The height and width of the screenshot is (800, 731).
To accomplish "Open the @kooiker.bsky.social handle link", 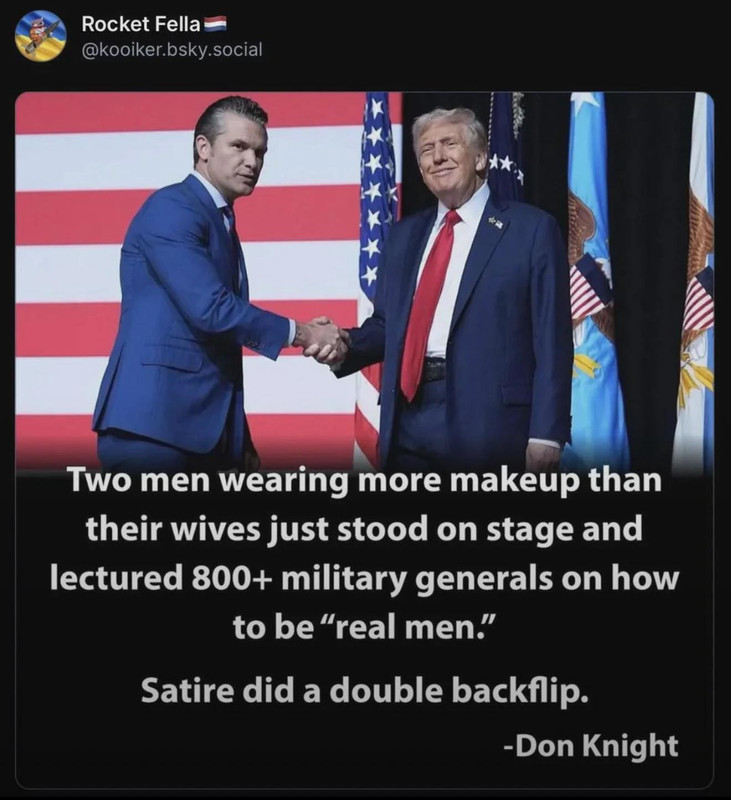I will (x=172, y=50).
